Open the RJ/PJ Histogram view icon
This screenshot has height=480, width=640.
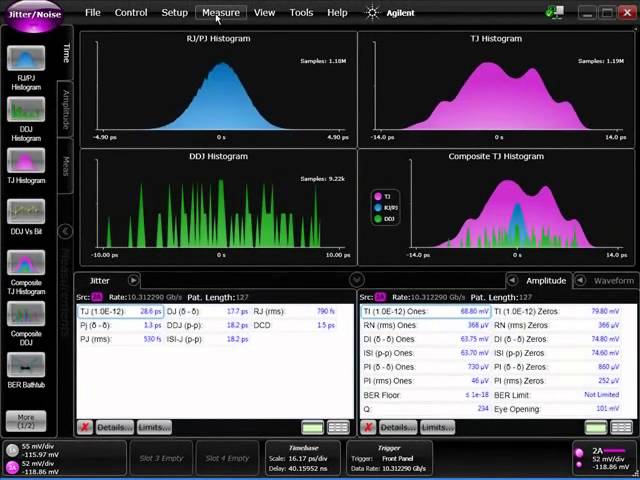tap(26, 58)
